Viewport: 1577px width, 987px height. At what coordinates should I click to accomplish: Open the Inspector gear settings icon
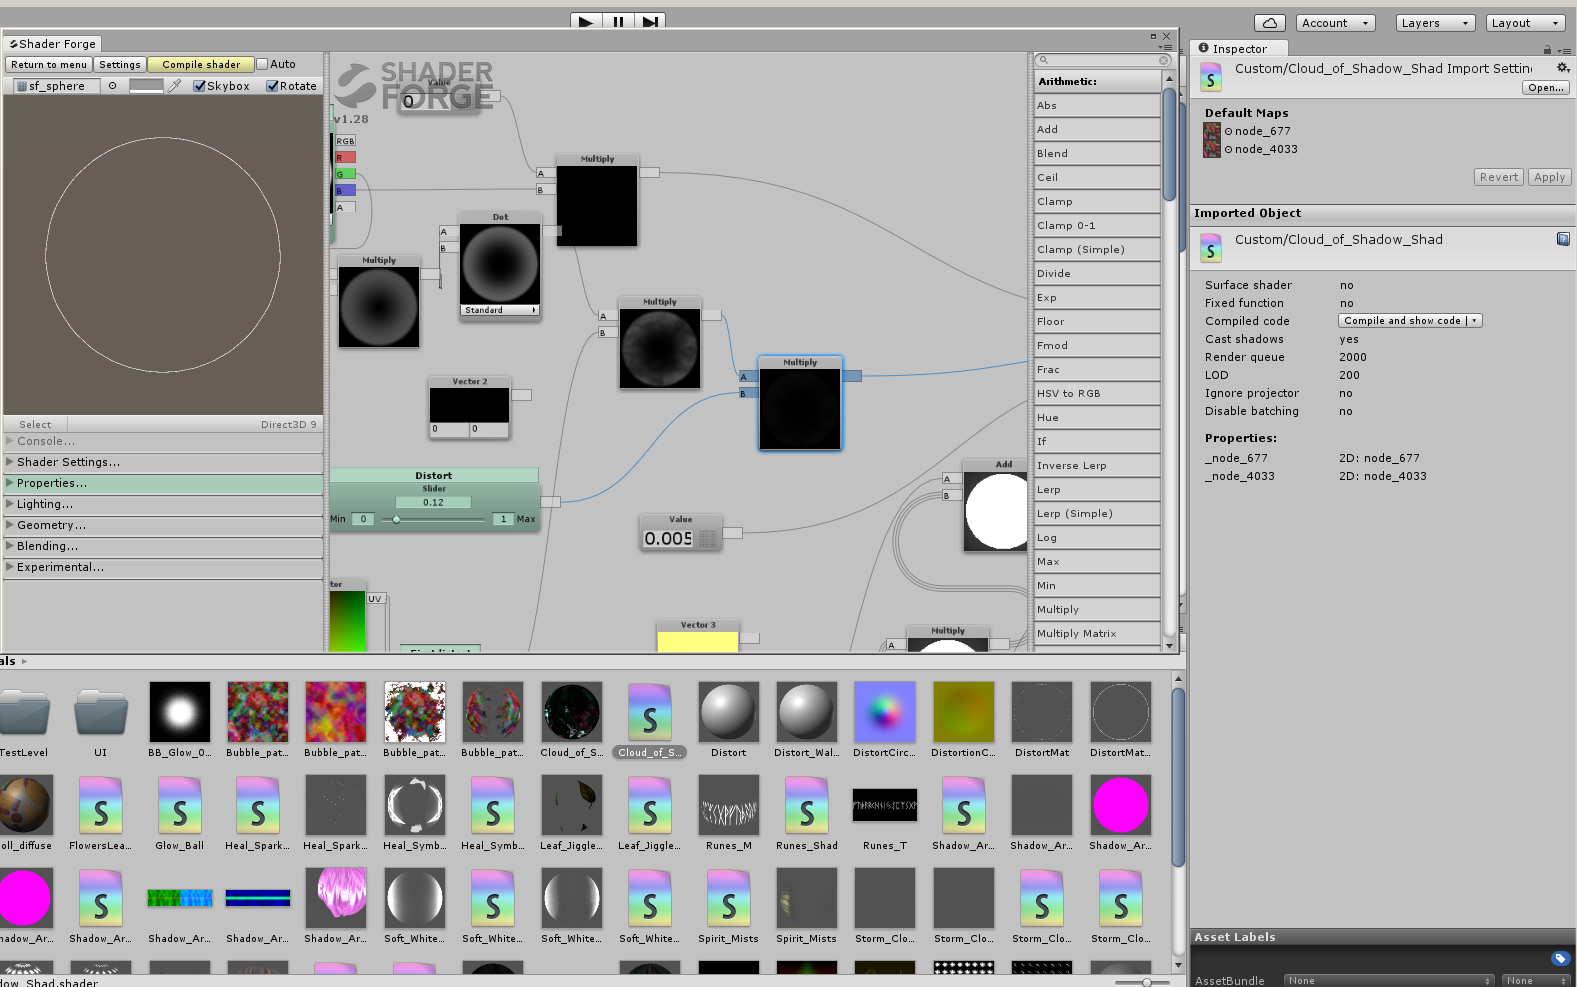1563,68
